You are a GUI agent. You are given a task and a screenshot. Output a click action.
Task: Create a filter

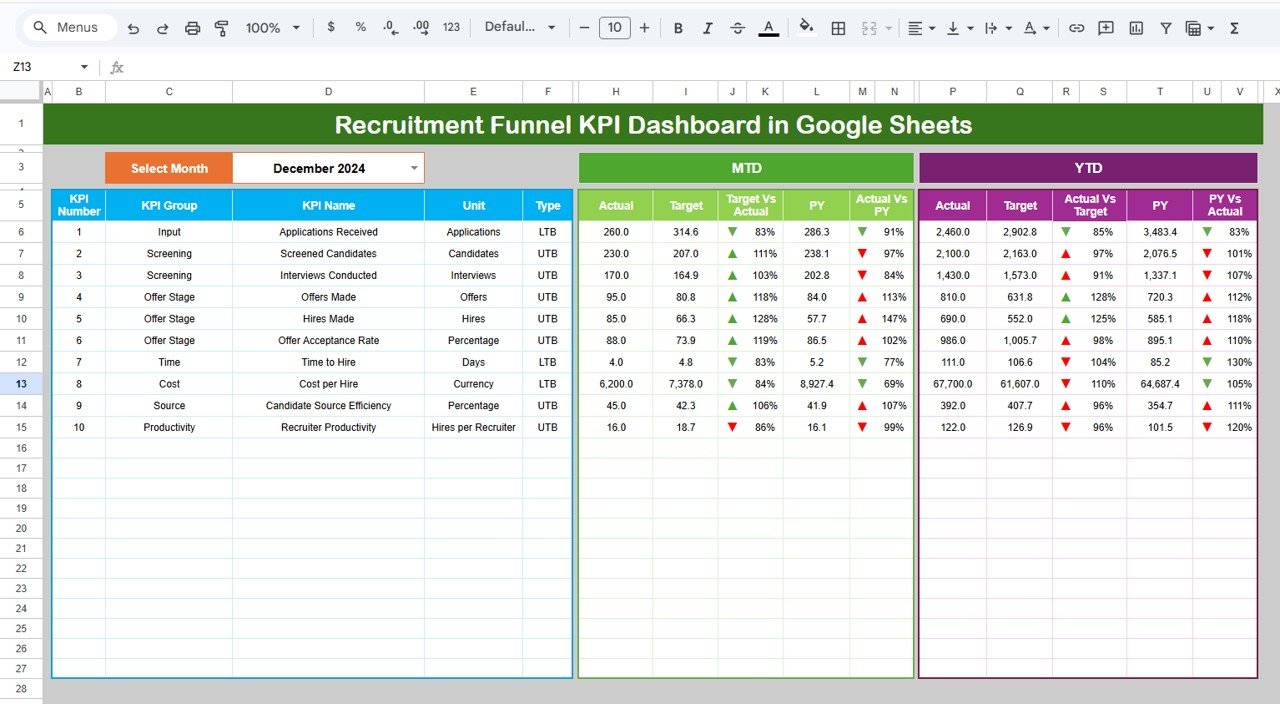[x=1166, y=27]
